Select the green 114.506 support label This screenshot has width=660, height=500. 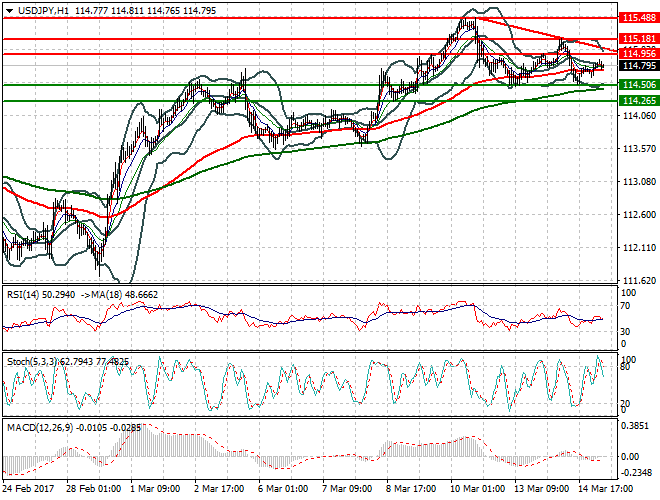639,85
